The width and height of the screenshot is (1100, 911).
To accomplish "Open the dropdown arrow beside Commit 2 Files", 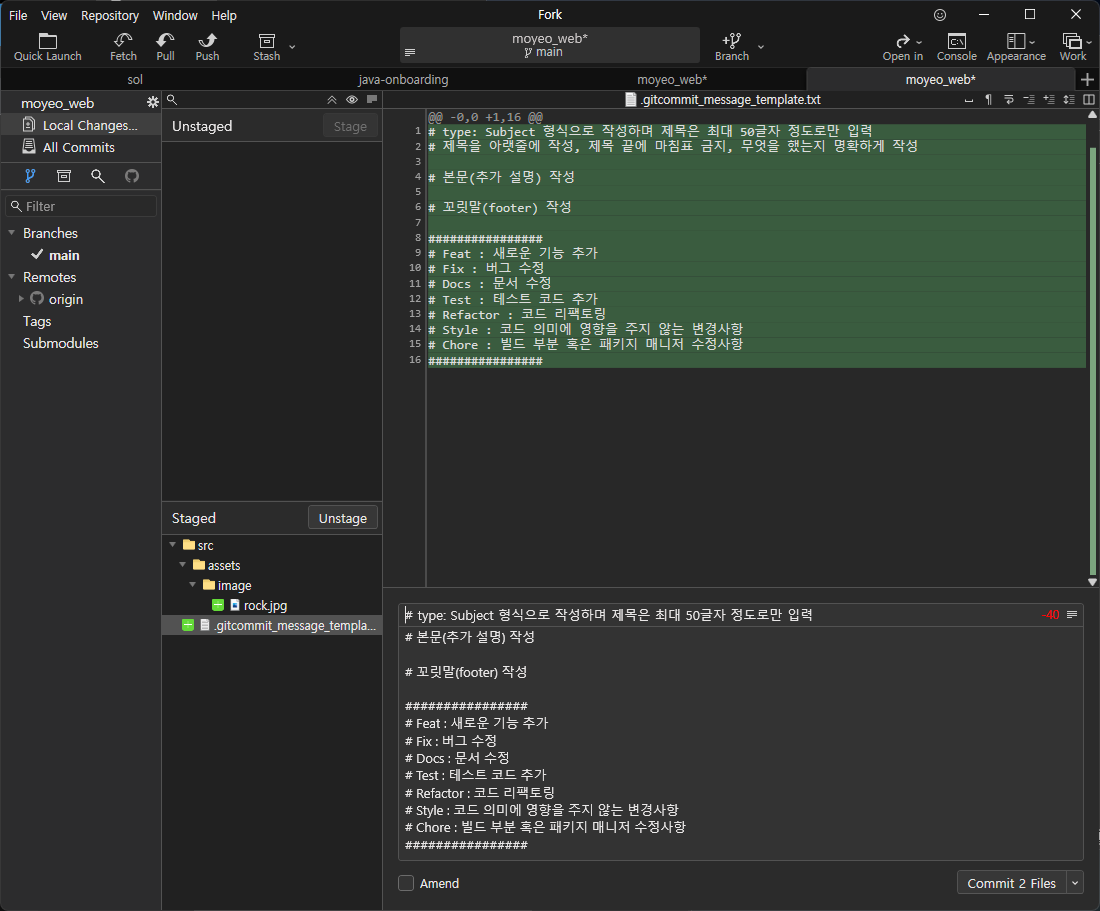I will 1075,883.
